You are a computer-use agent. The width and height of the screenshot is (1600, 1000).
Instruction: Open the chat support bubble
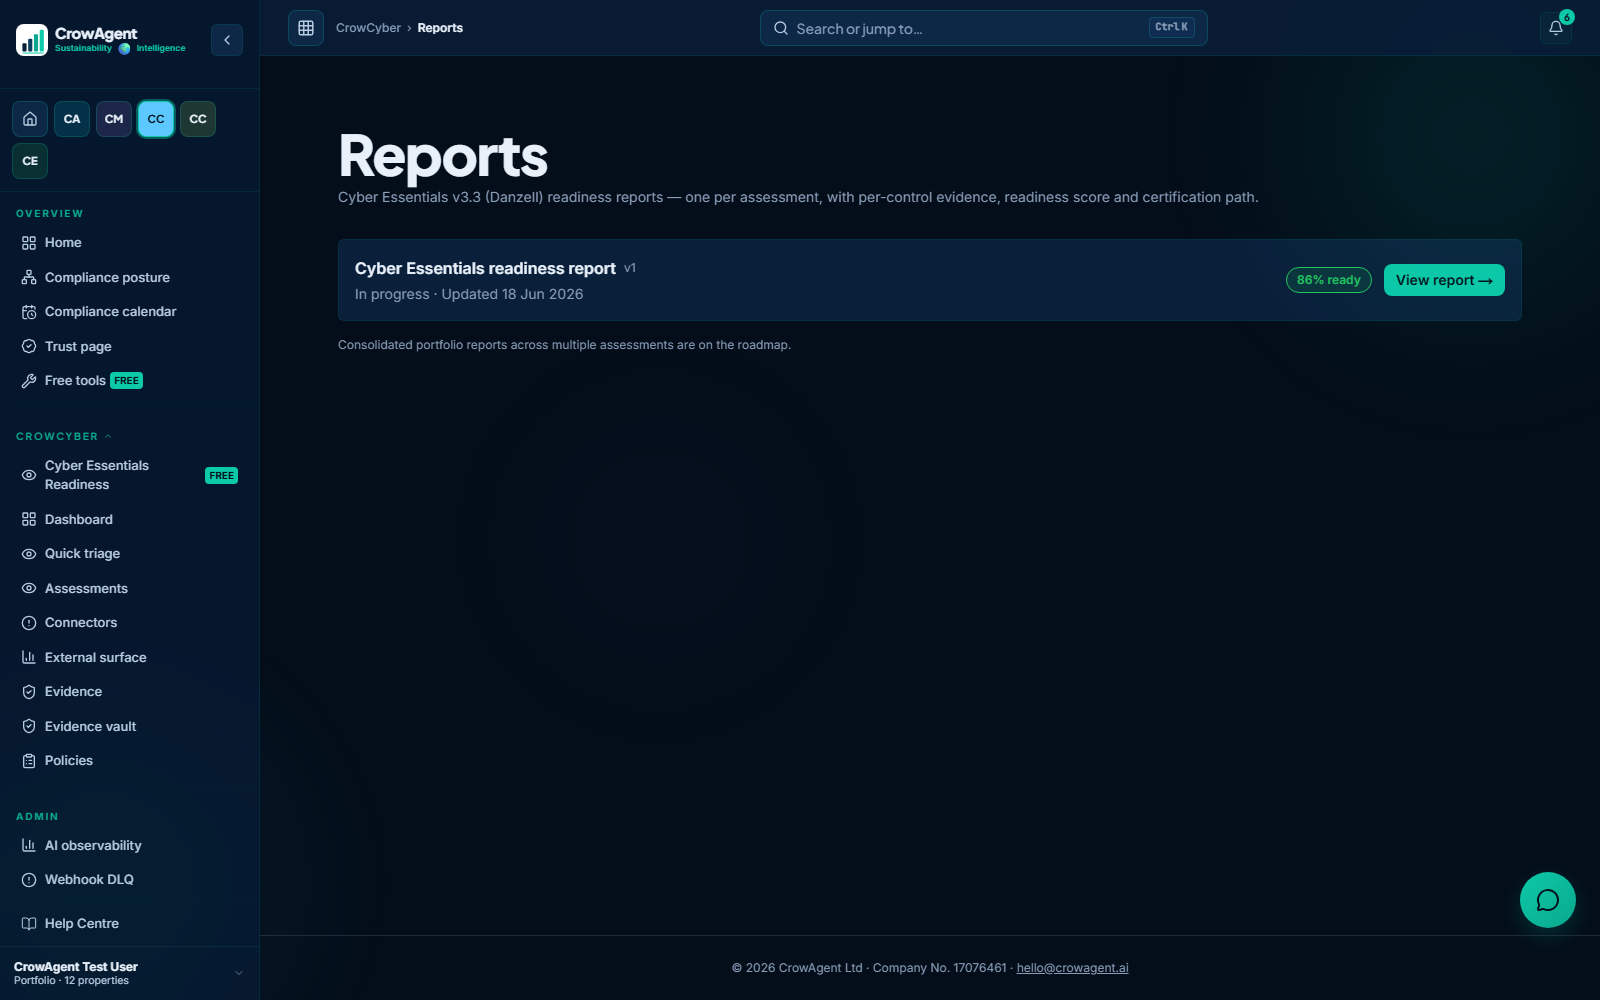(1548, 900)
